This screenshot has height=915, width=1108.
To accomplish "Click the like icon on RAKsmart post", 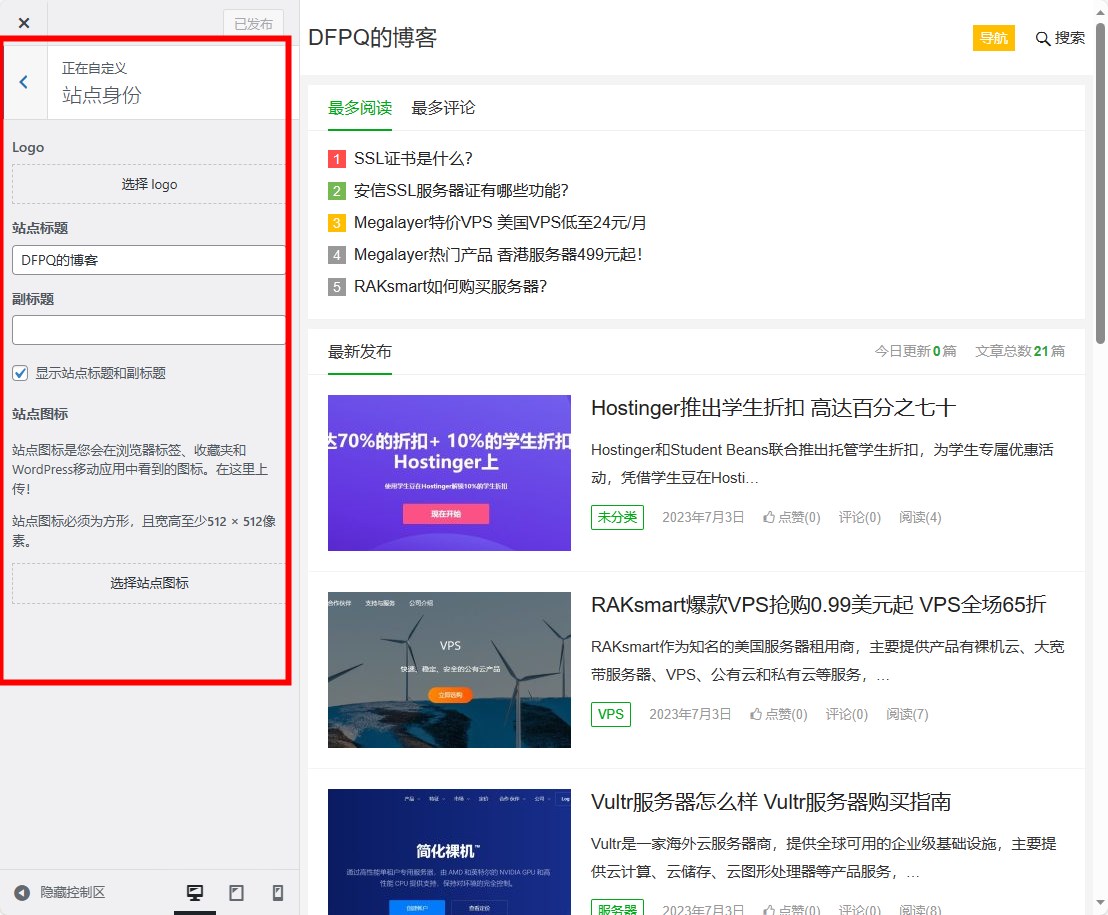I will (x=756, y=714).
